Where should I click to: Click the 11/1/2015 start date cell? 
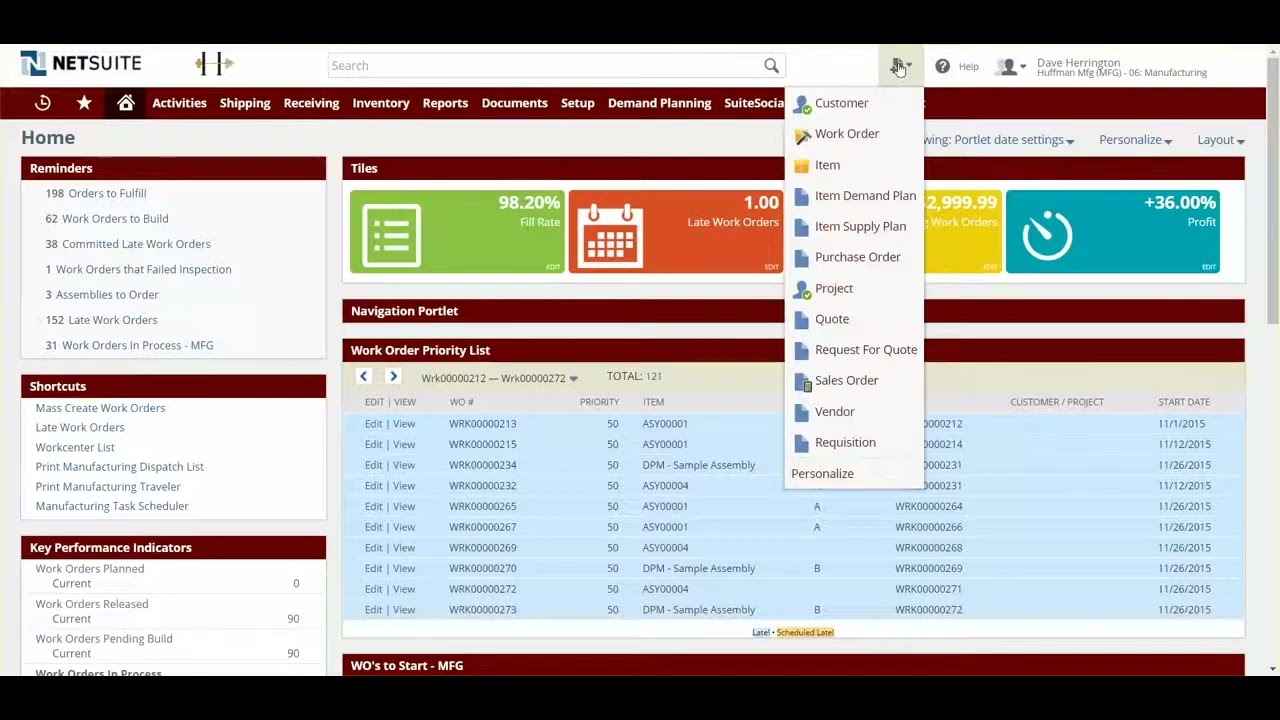click(1184, 424)
